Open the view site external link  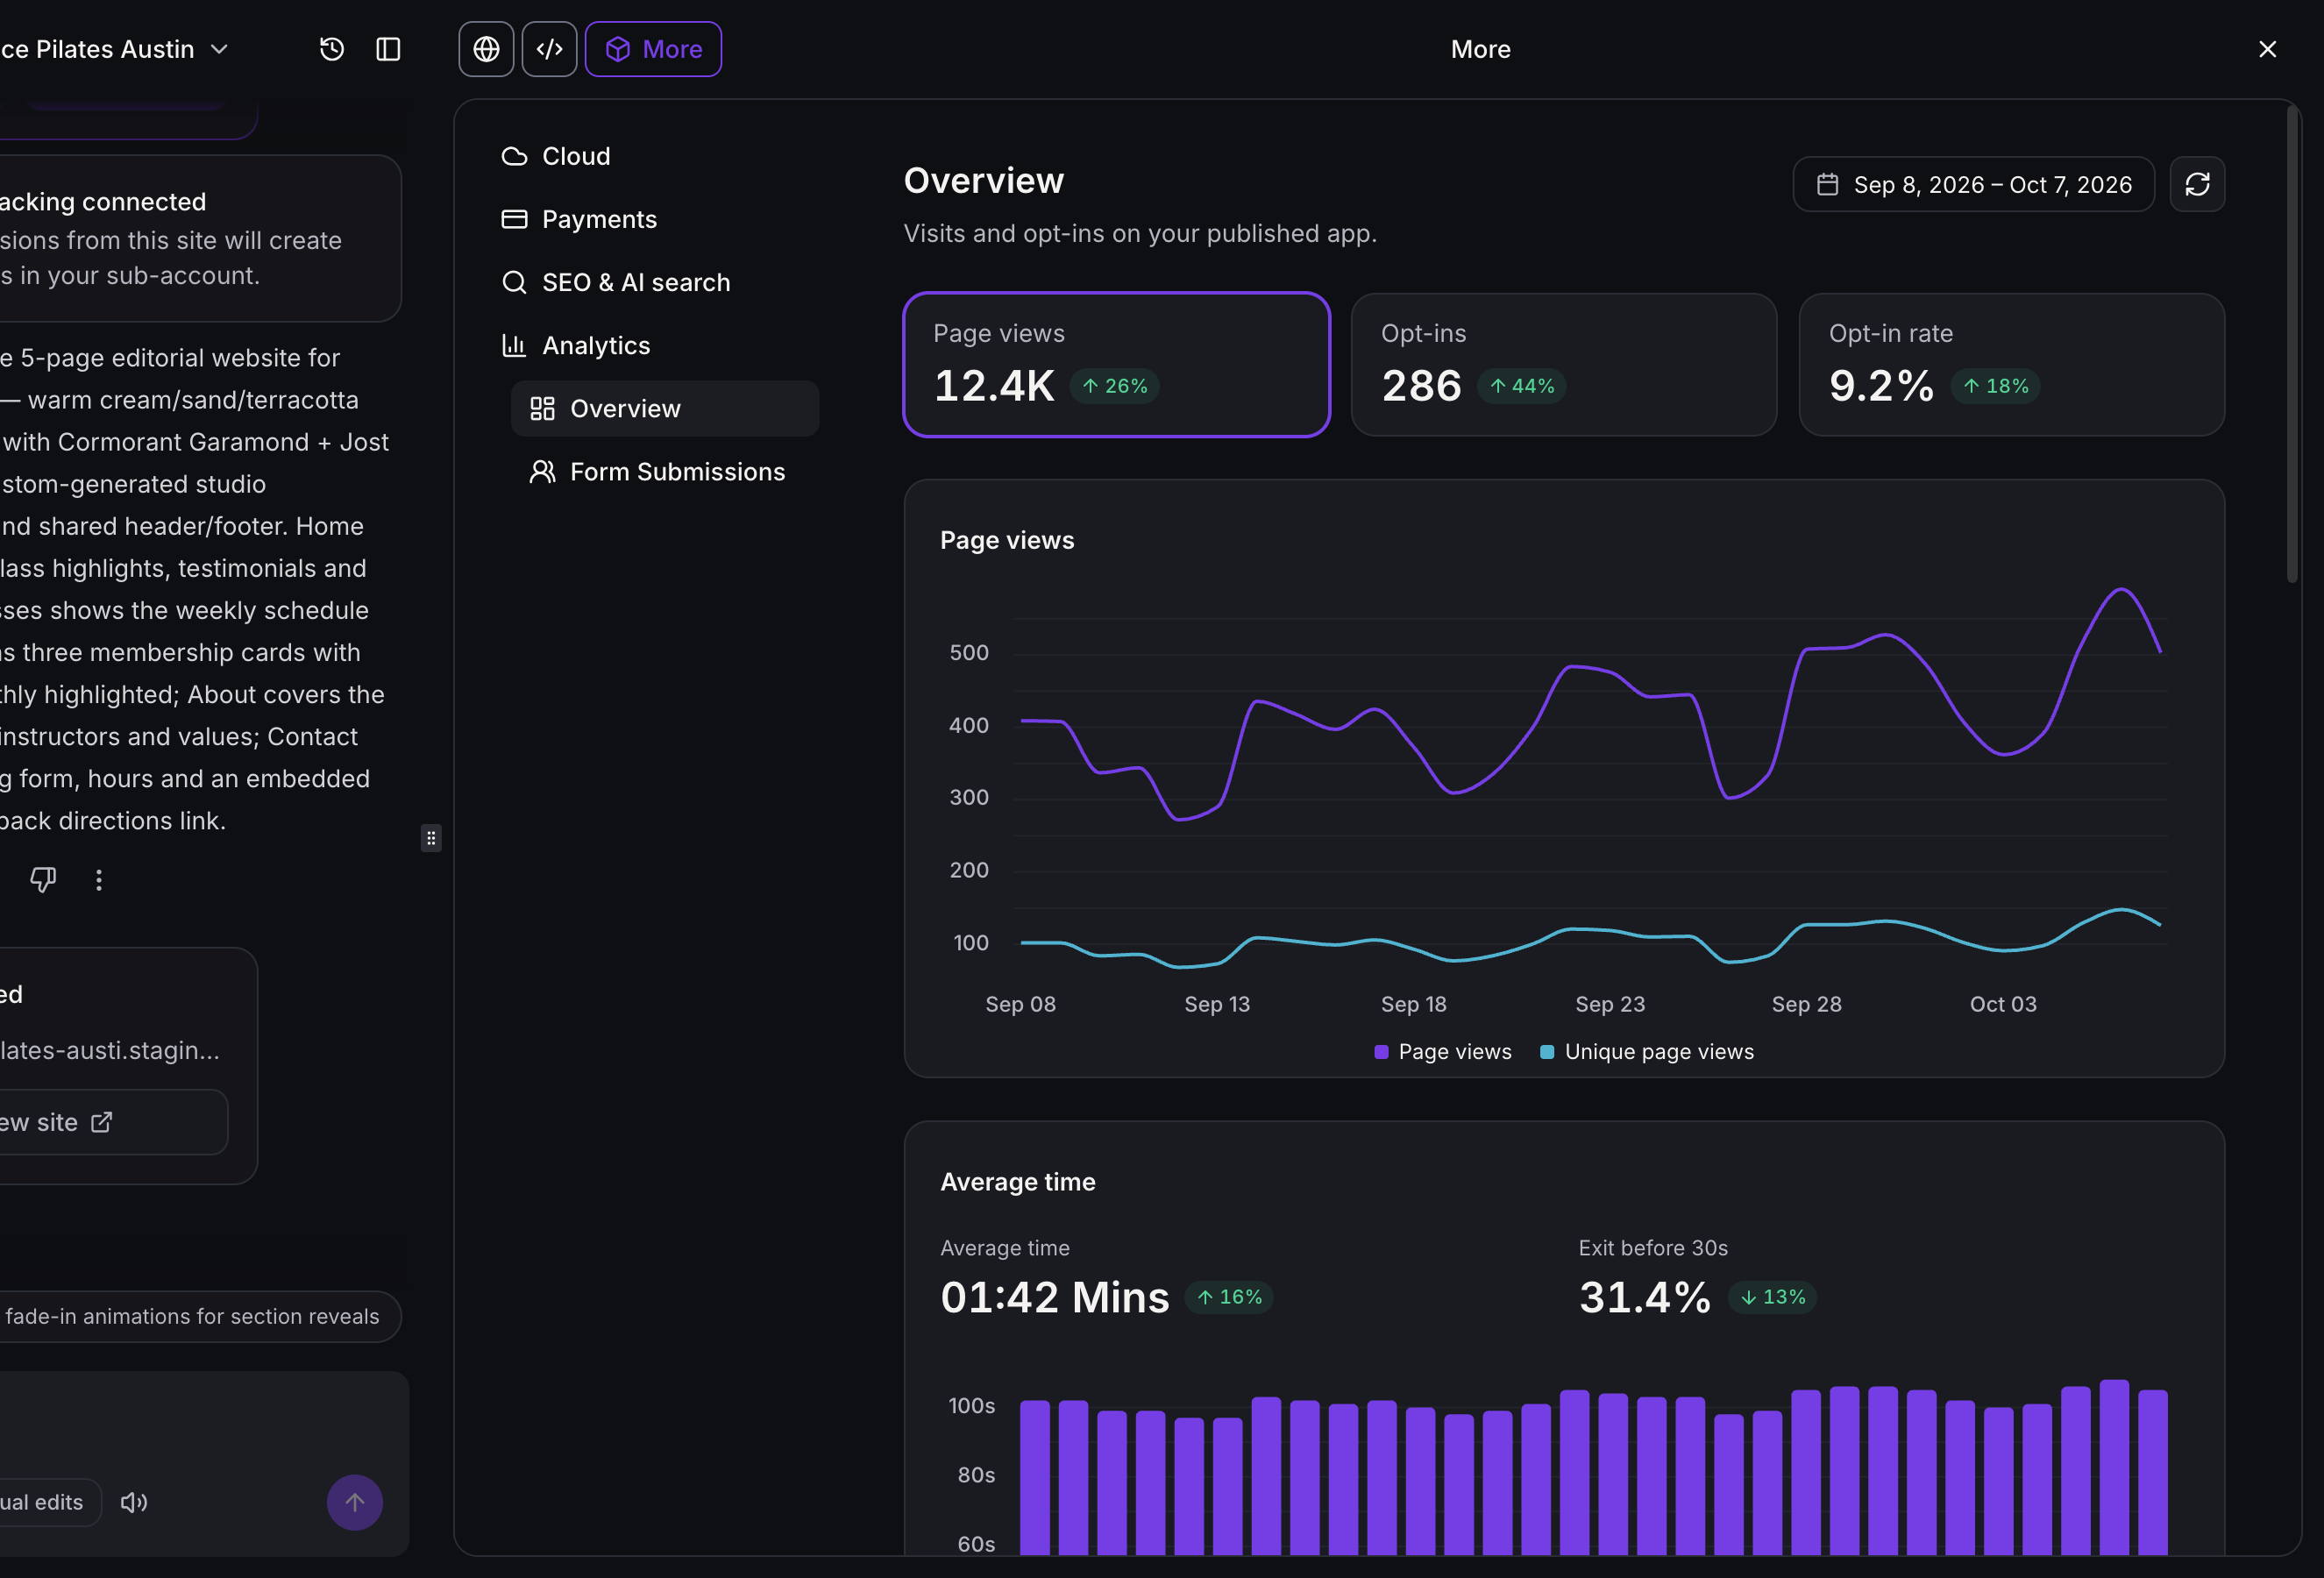point(113,1122)
